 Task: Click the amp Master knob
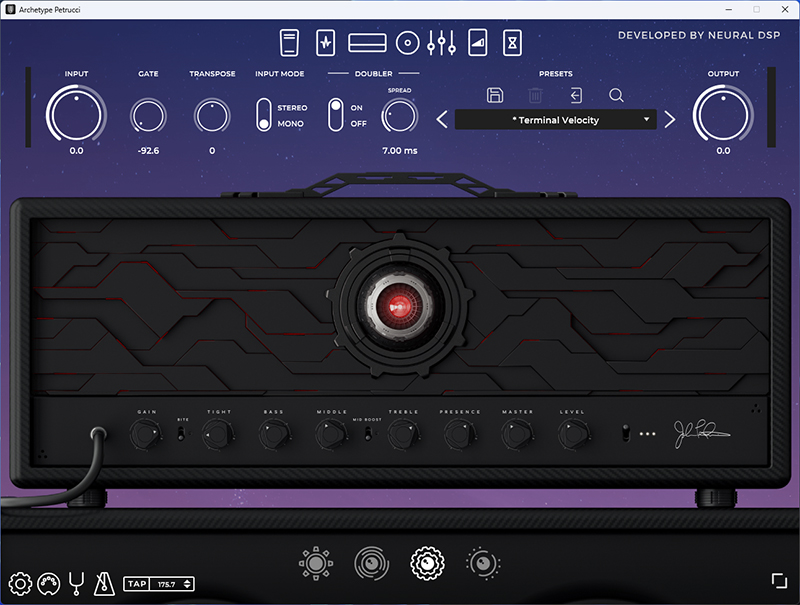(x=517, y=435)
